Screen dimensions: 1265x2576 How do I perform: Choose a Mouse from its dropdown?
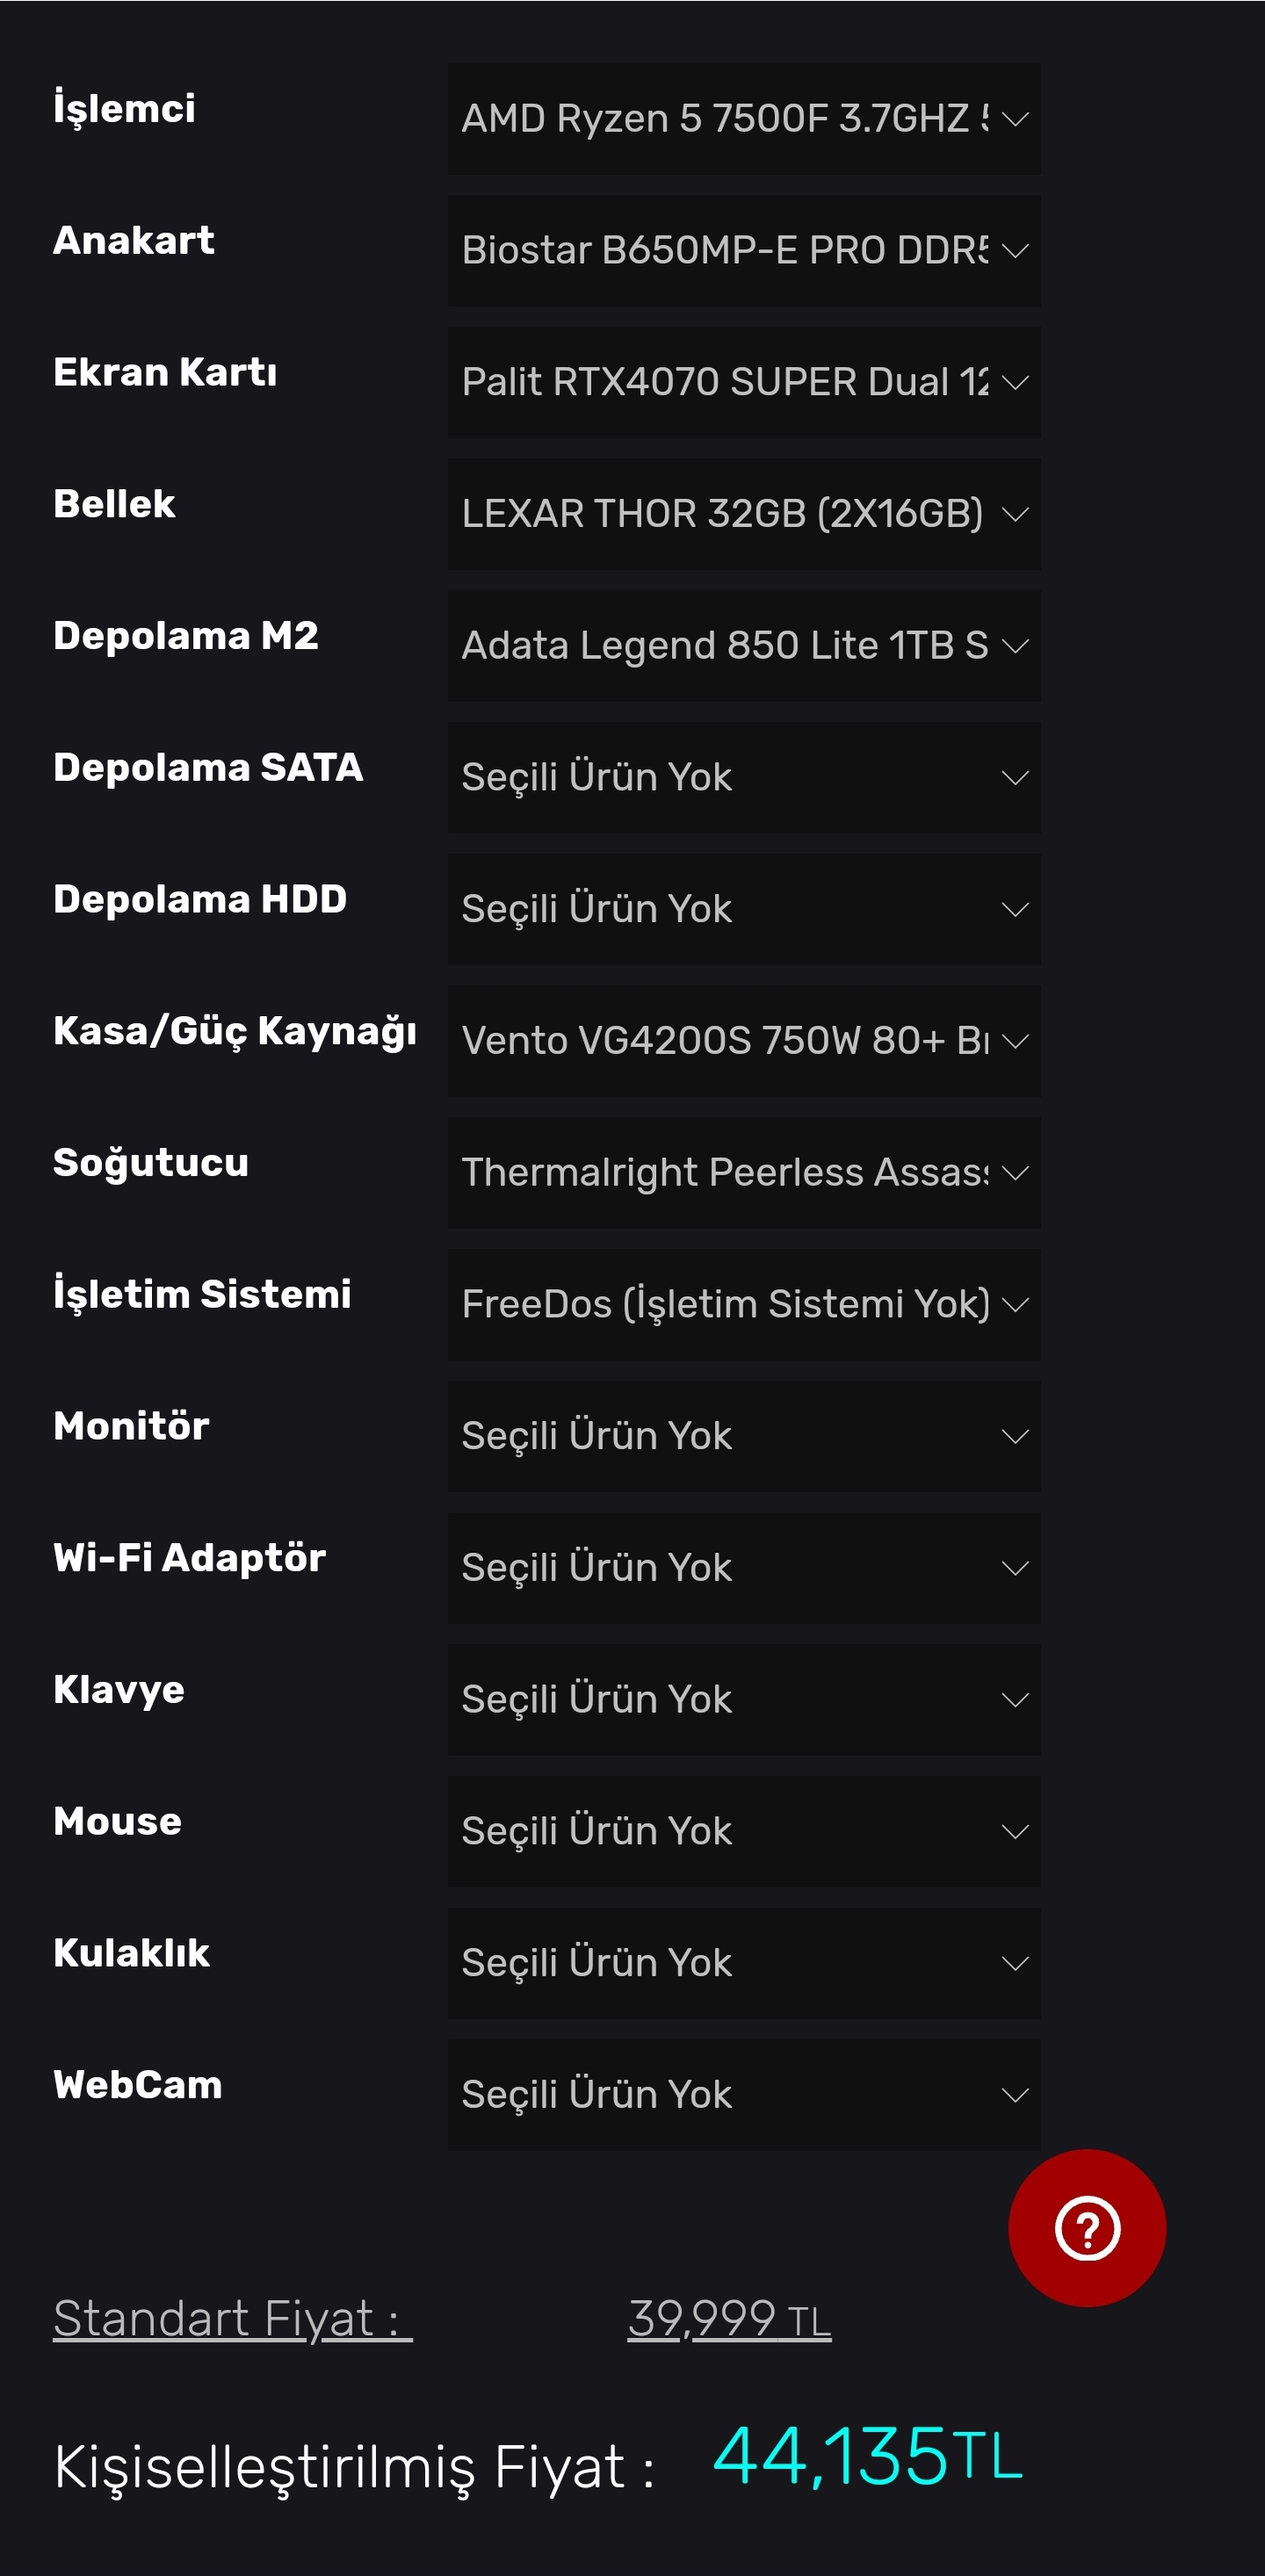point(743,1832)
